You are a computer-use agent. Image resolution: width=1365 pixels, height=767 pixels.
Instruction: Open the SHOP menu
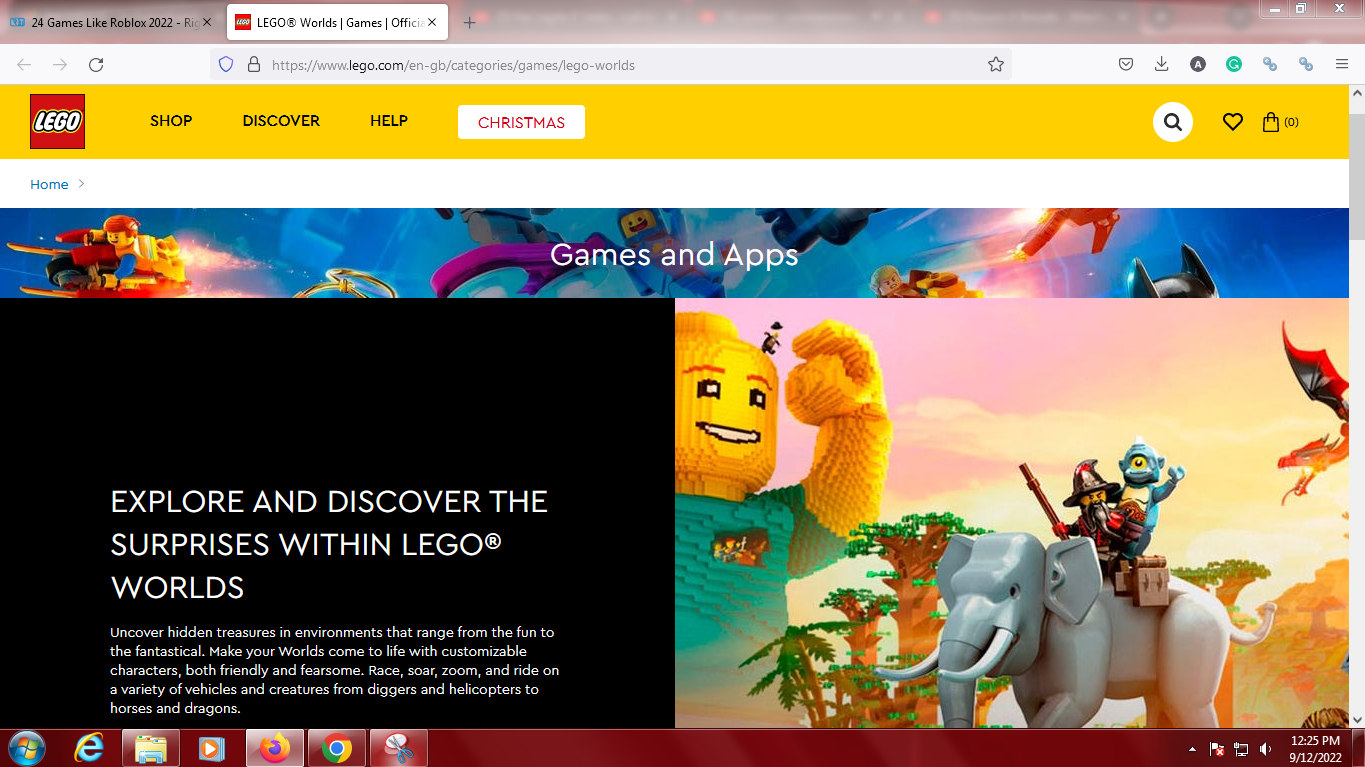pyautogui.click(x=171, y=121)
